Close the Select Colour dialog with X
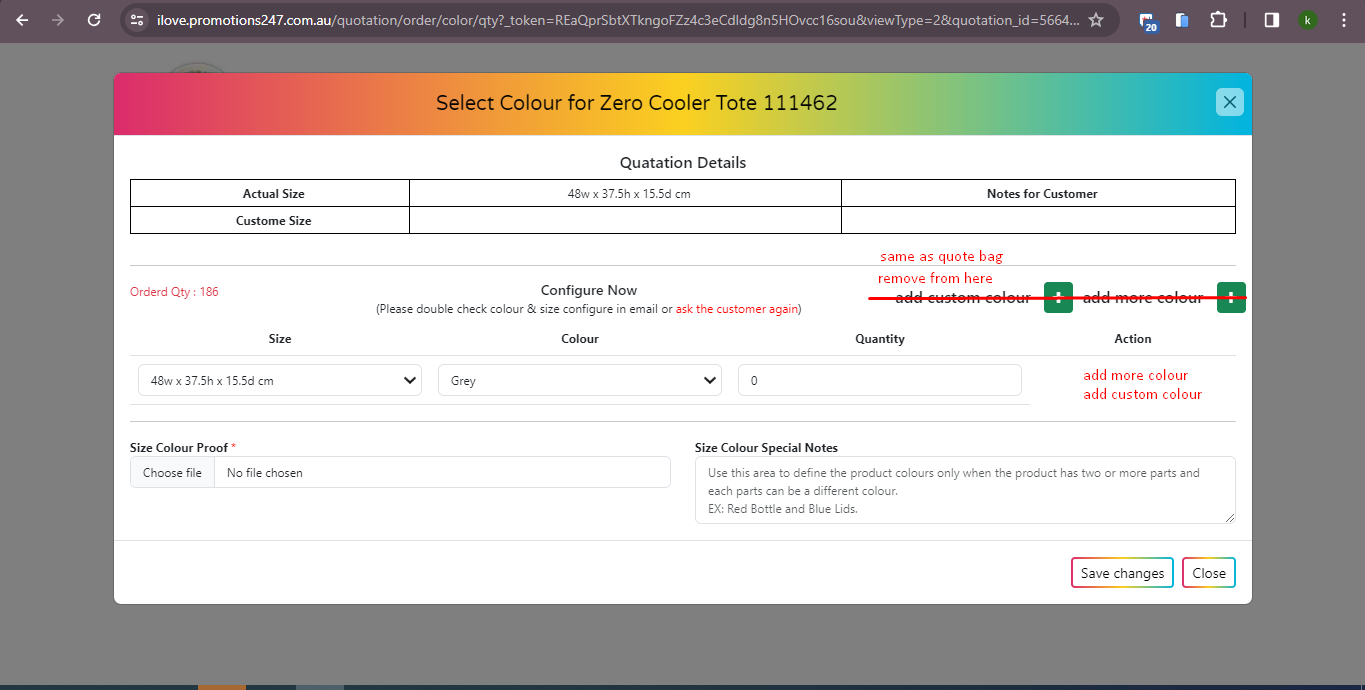 pos(1229,102)
